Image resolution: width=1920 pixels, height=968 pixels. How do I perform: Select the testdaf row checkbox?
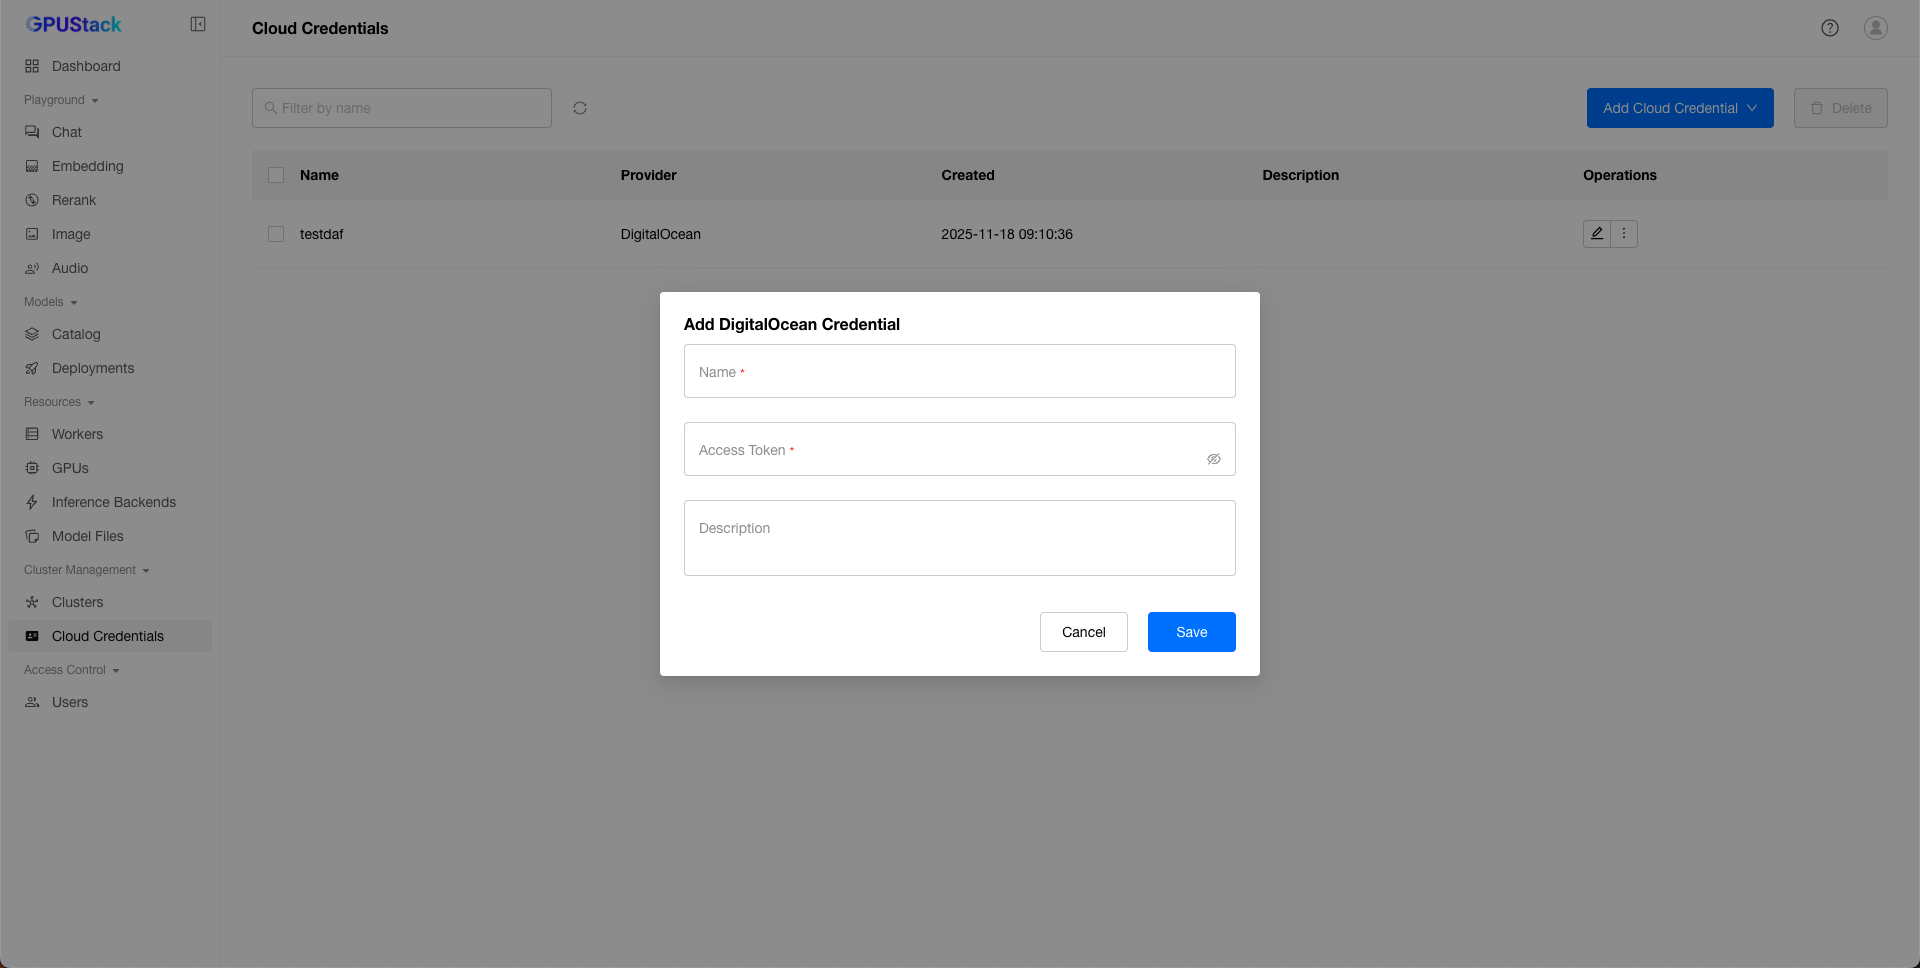(276, 234)
